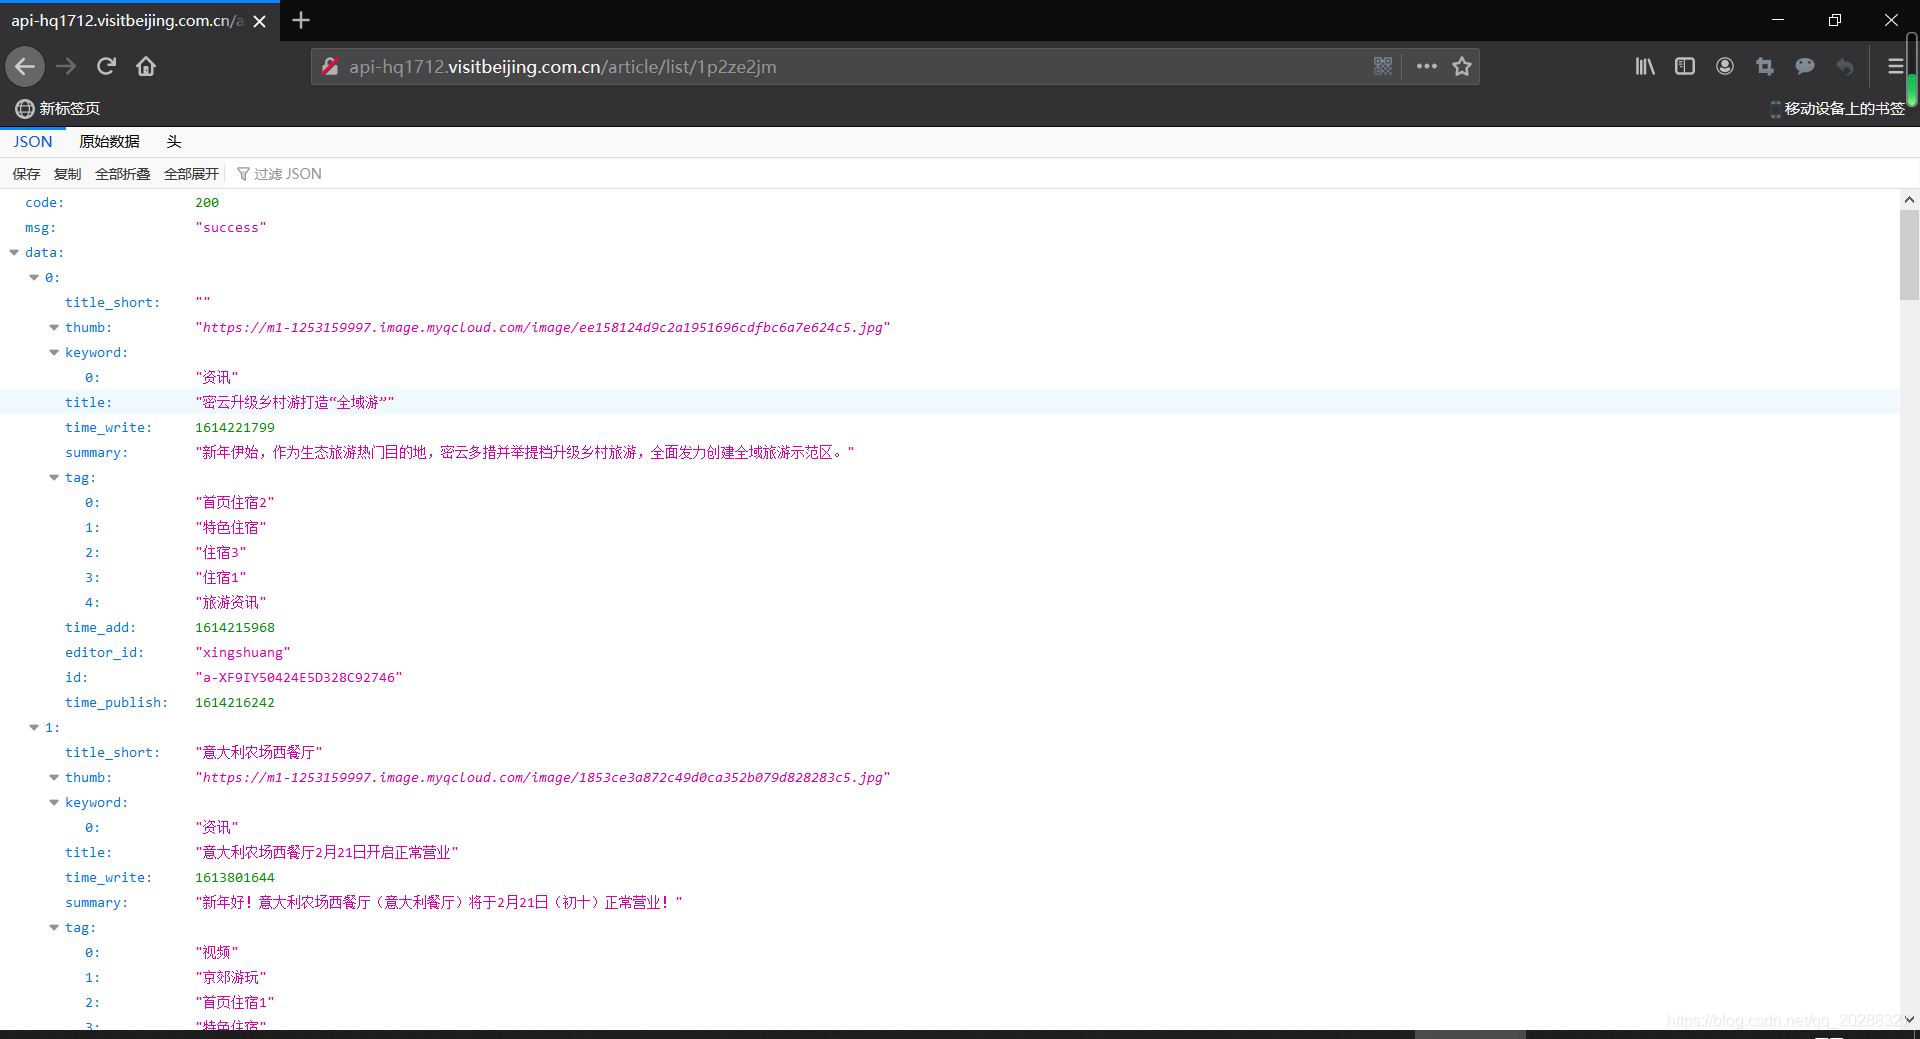
Task: Click the 复制 copy button
Action: click(x=68, y=174)
